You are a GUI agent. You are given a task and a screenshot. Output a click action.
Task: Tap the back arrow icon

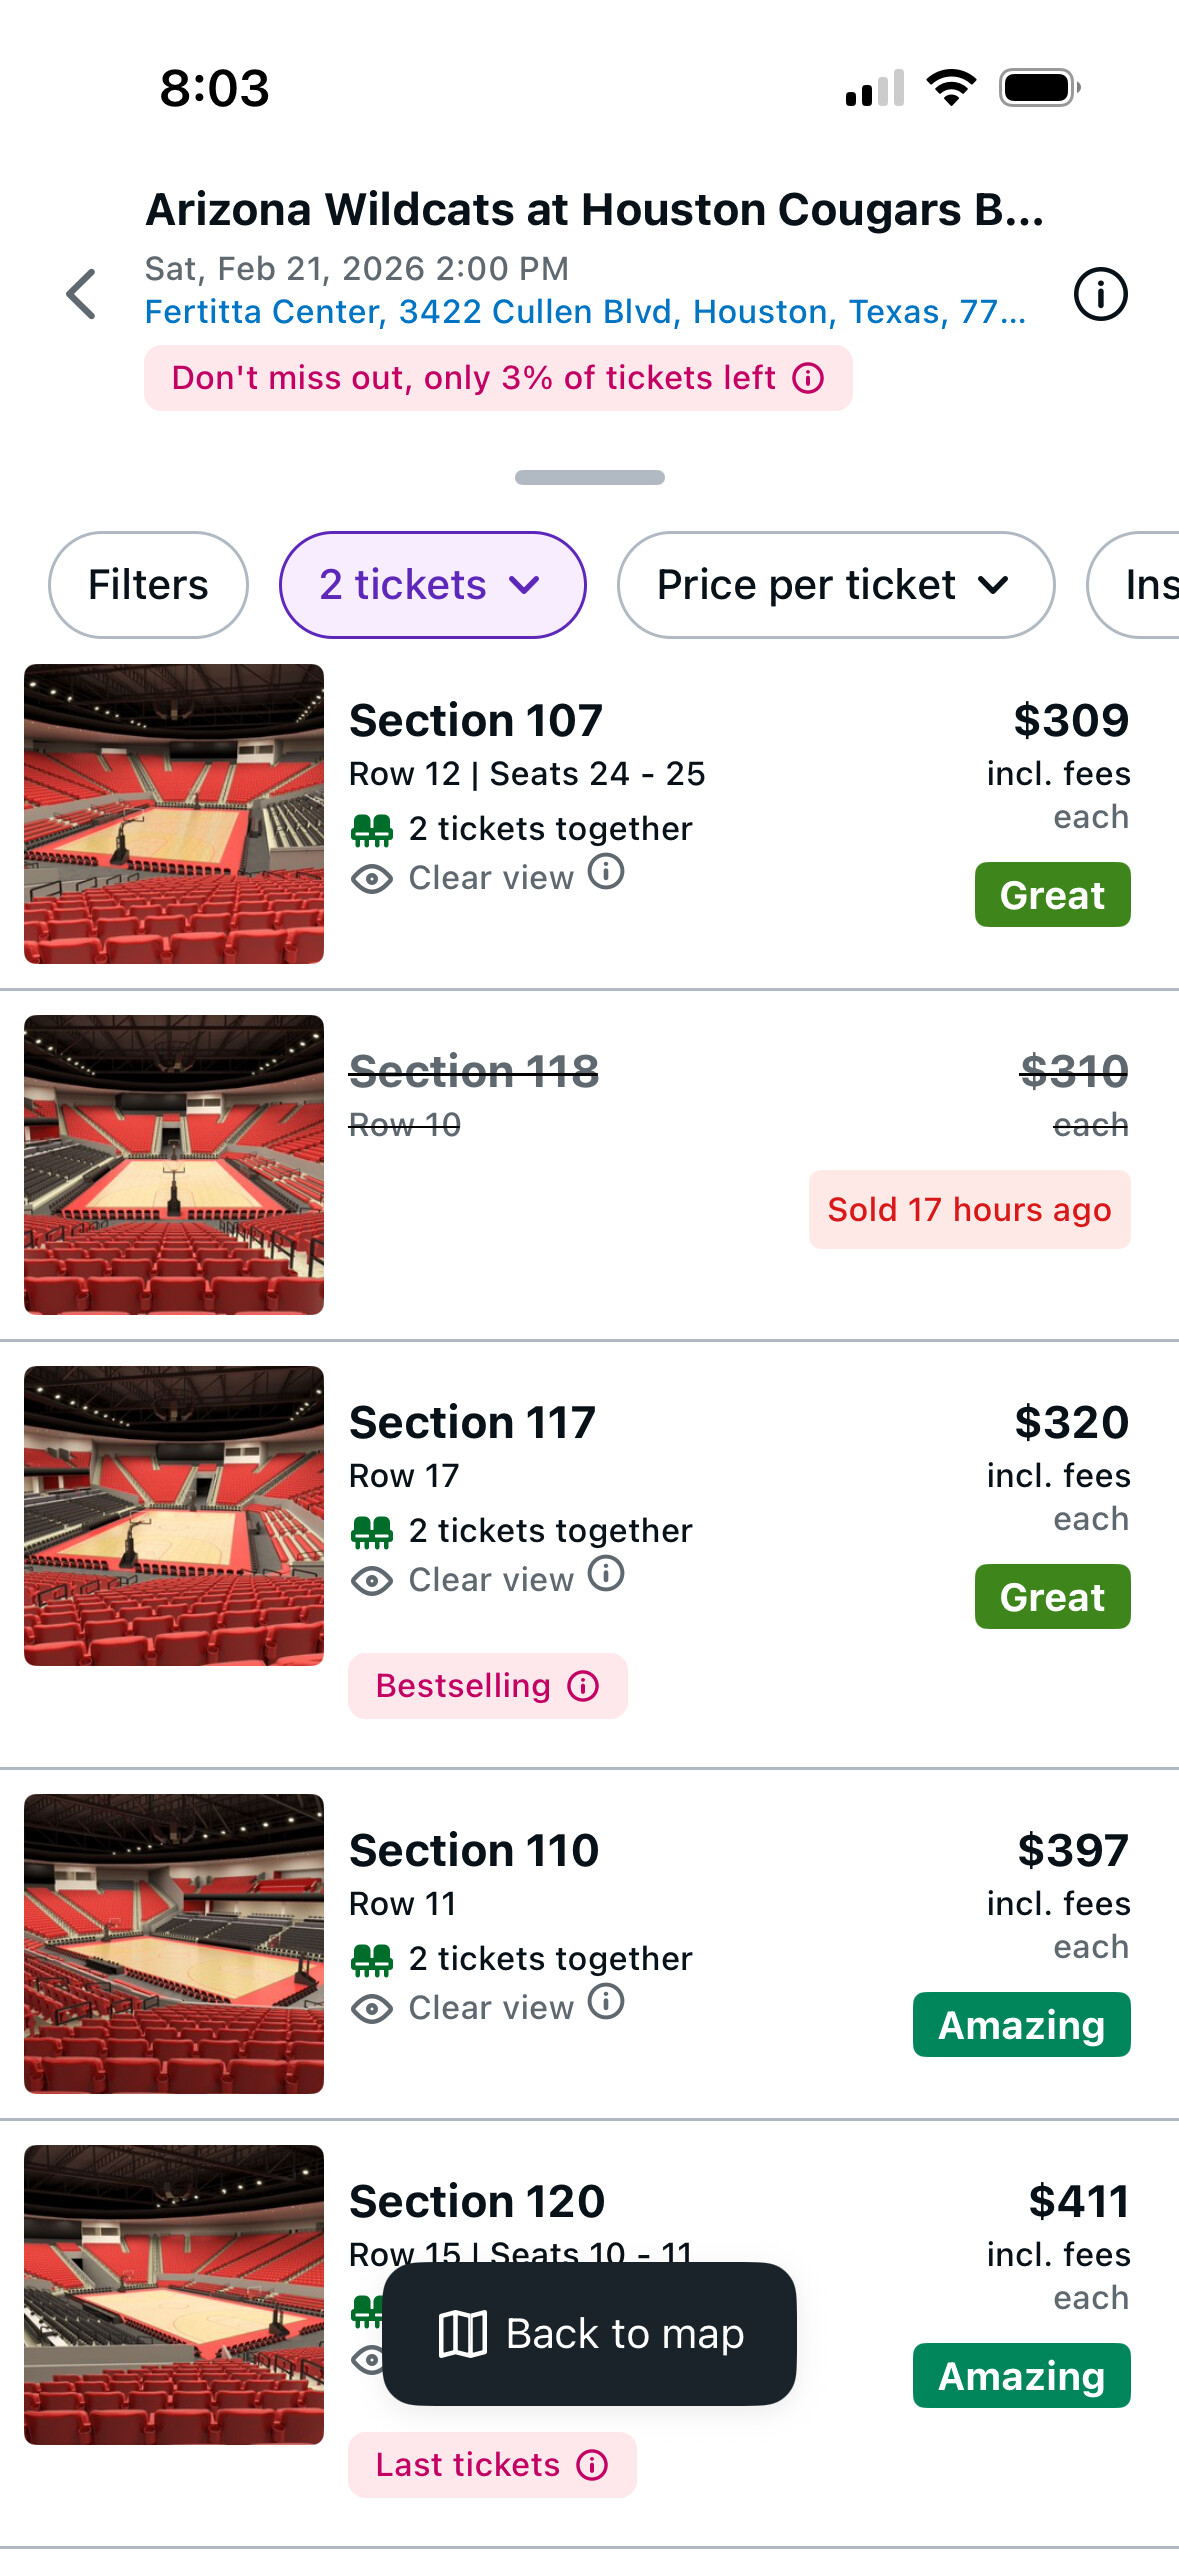(x=82, y=295)
